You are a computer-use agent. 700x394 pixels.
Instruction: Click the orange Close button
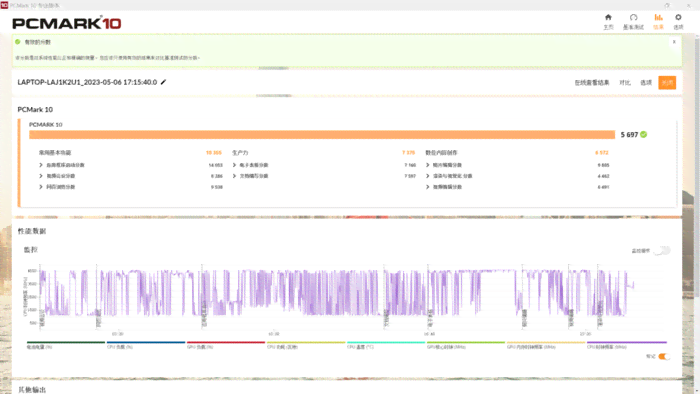coord(667,83)
